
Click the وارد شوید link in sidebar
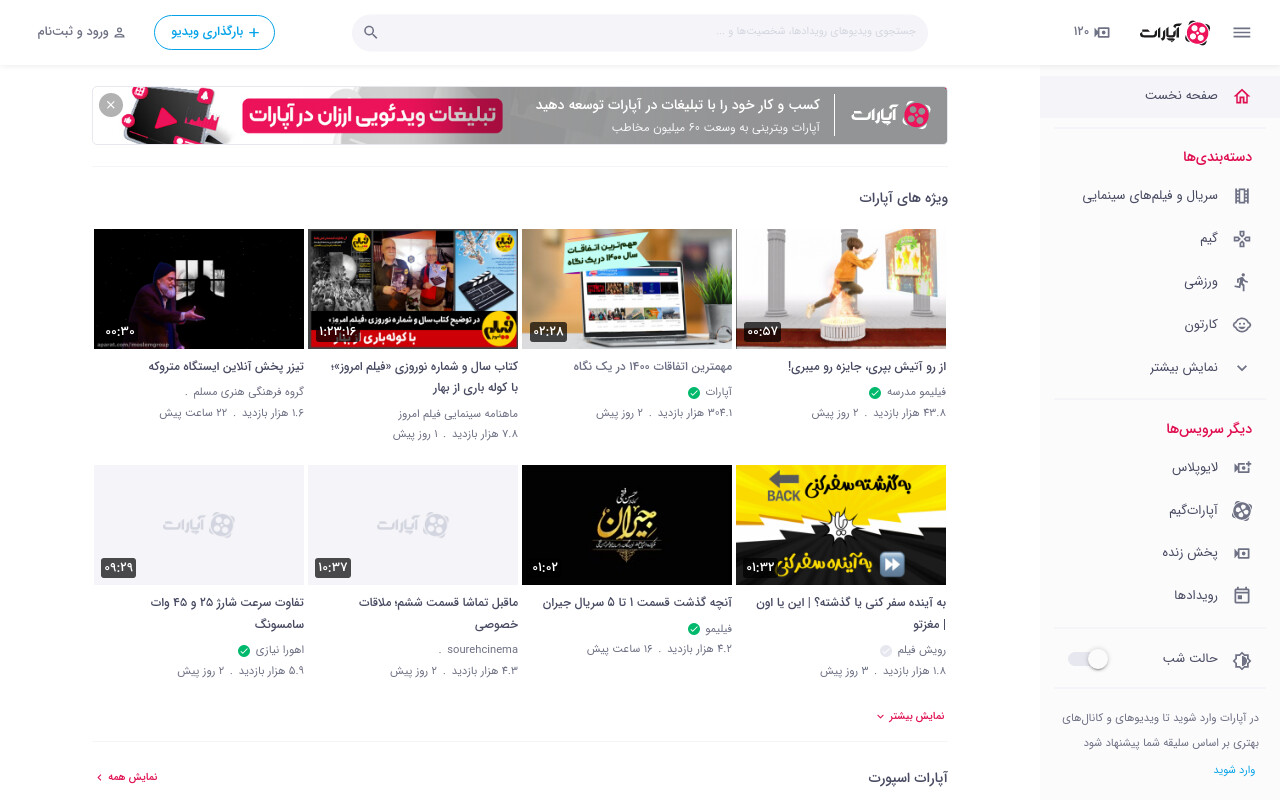(x=1234, y=770)
